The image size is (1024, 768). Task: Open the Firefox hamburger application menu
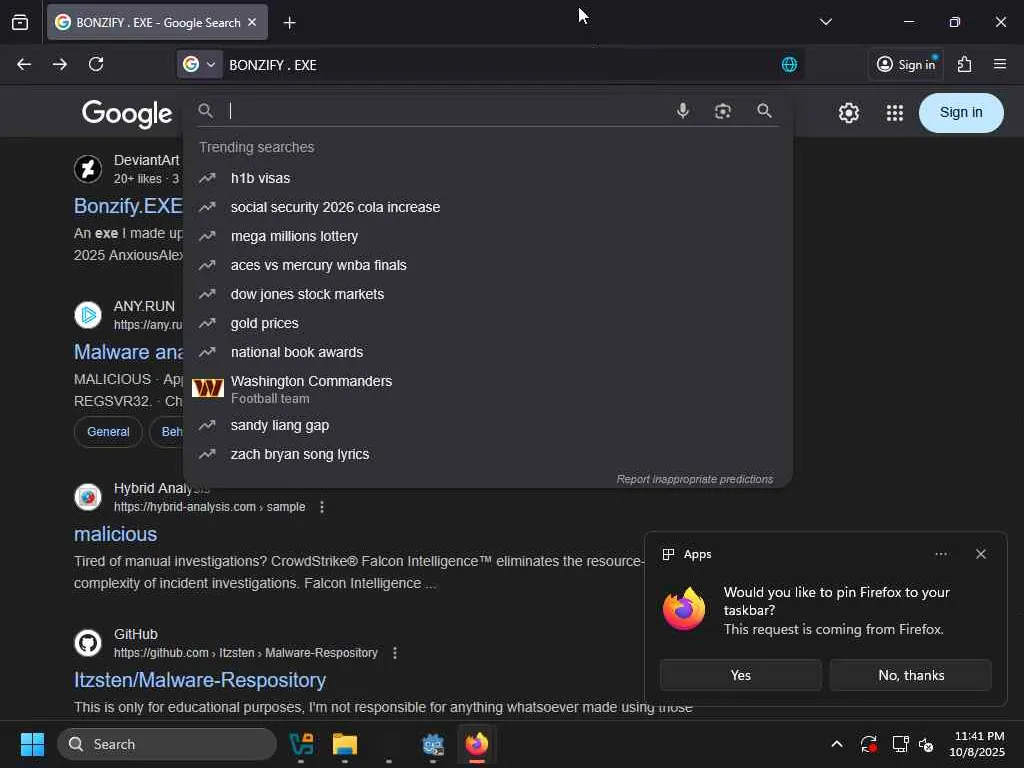pos(1000,64)
